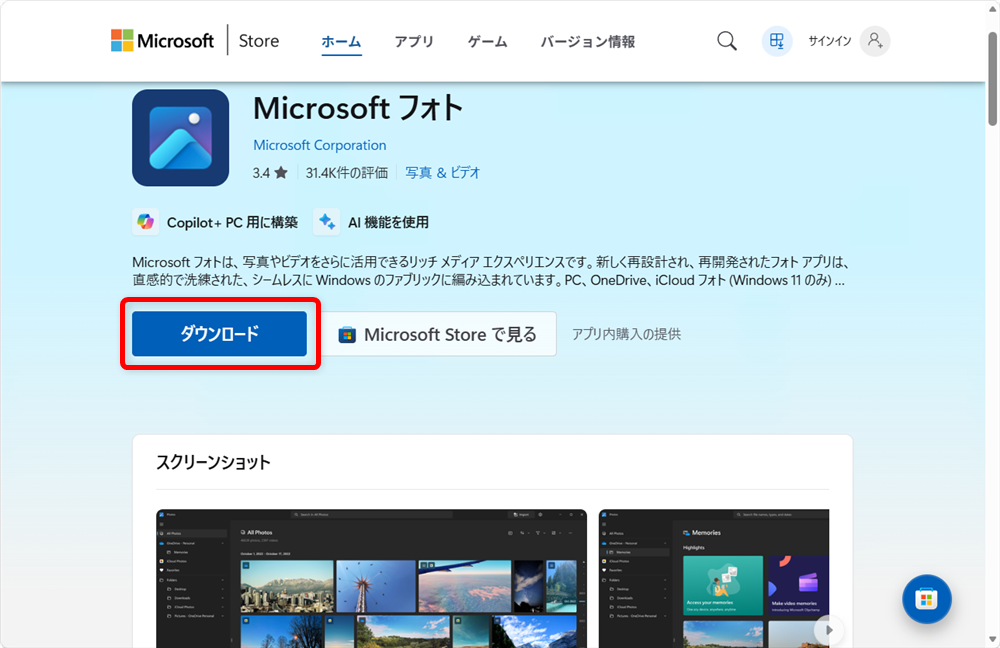Click the AI 機能を使用 label

click(x=388, y=223)
